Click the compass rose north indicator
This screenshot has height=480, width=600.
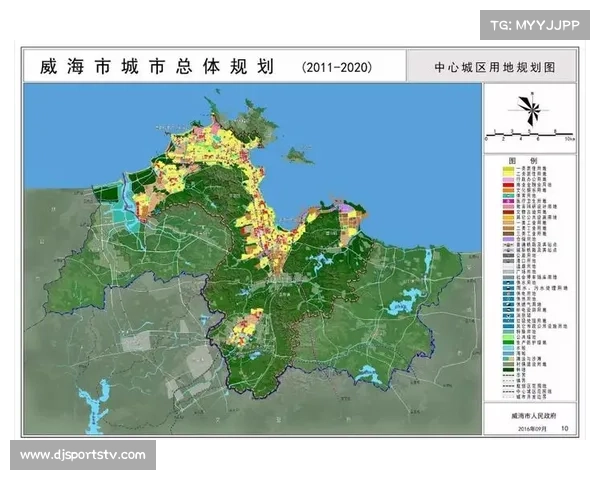(530, 106)
